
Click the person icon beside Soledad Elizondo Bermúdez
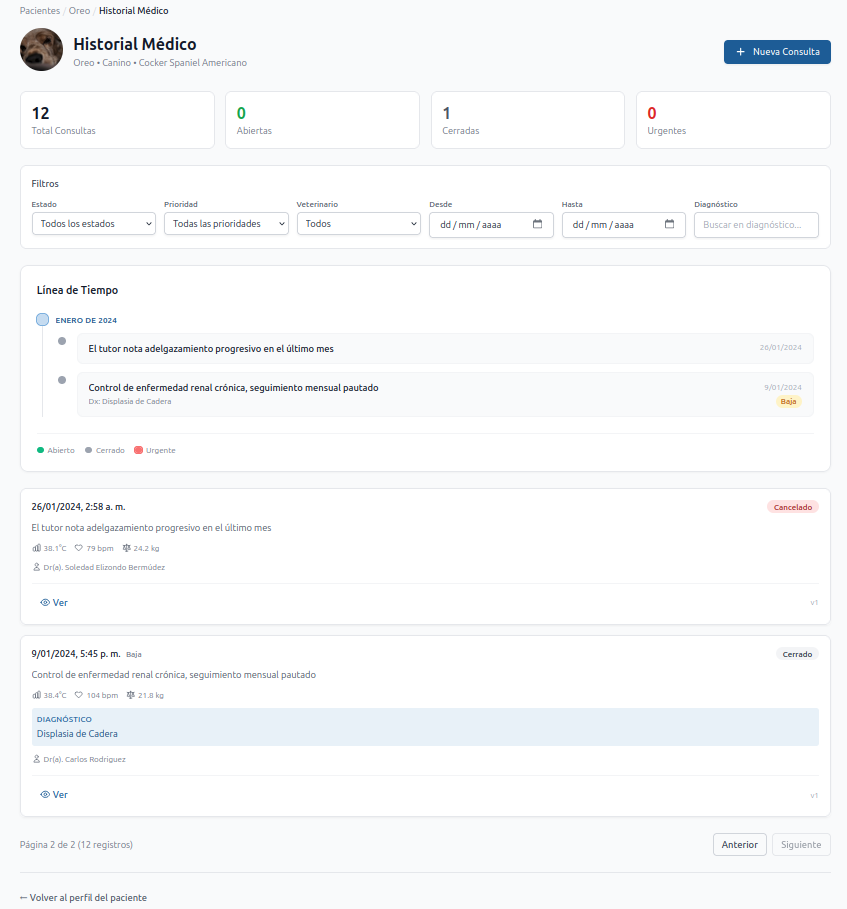(37, 567)
